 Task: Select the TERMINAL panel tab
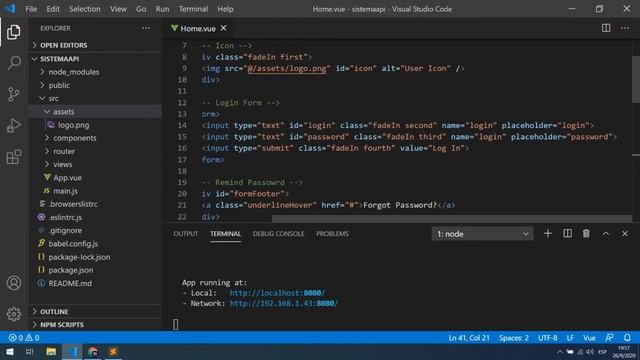point(225,233)
